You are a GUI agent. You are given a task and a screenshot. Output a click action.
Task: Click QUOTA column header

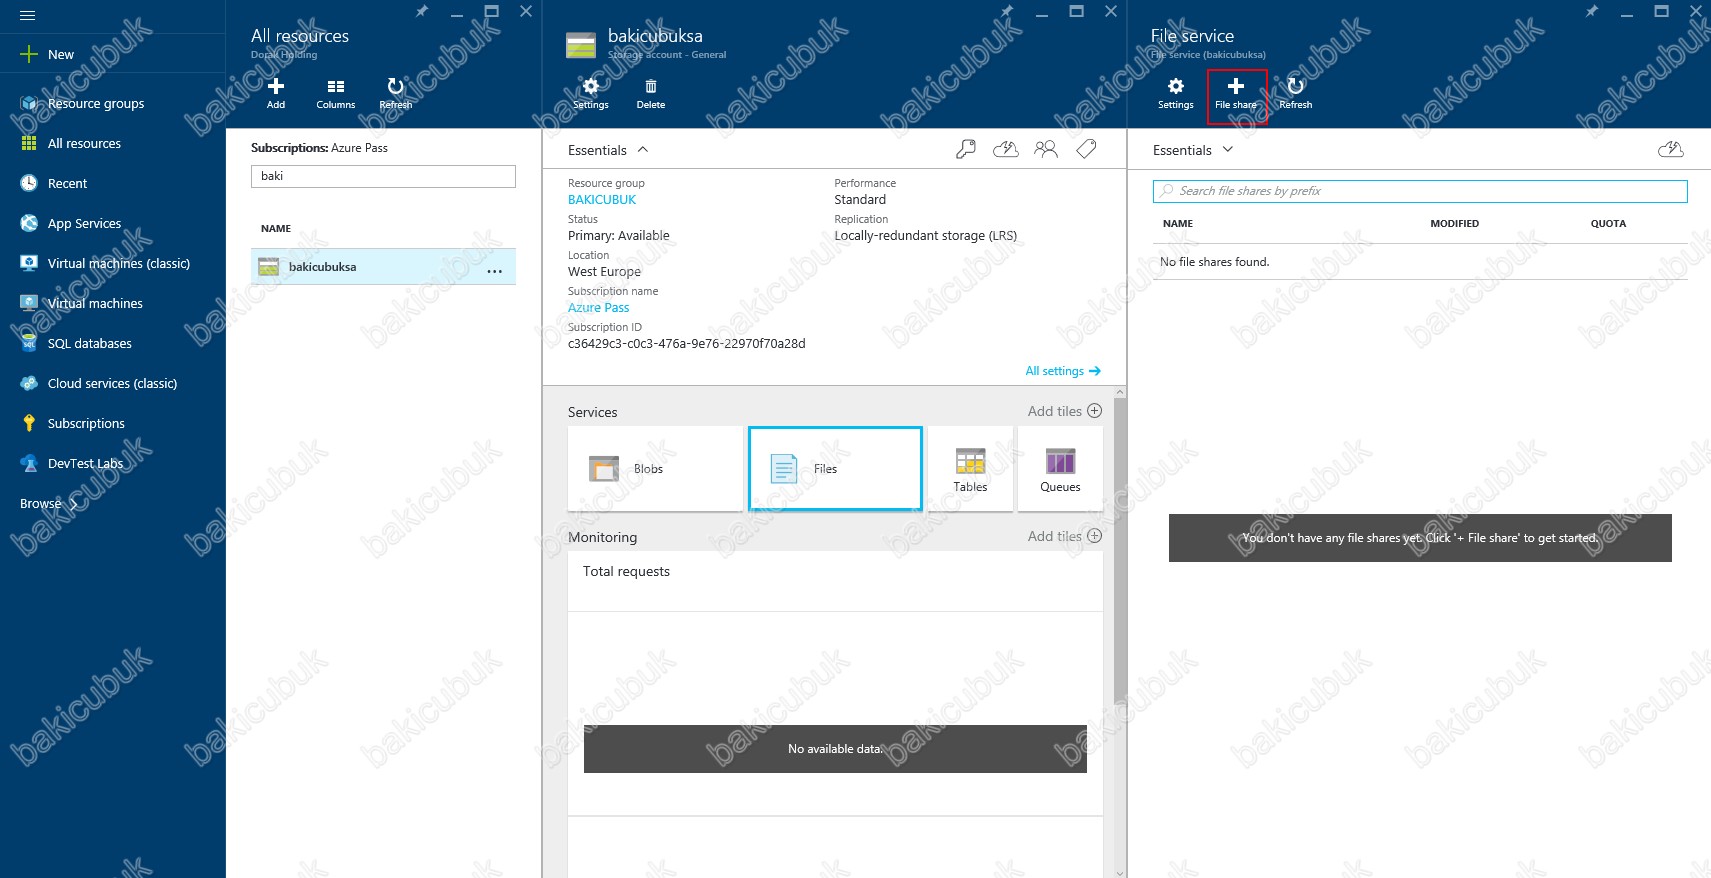tap(1608, 224)
